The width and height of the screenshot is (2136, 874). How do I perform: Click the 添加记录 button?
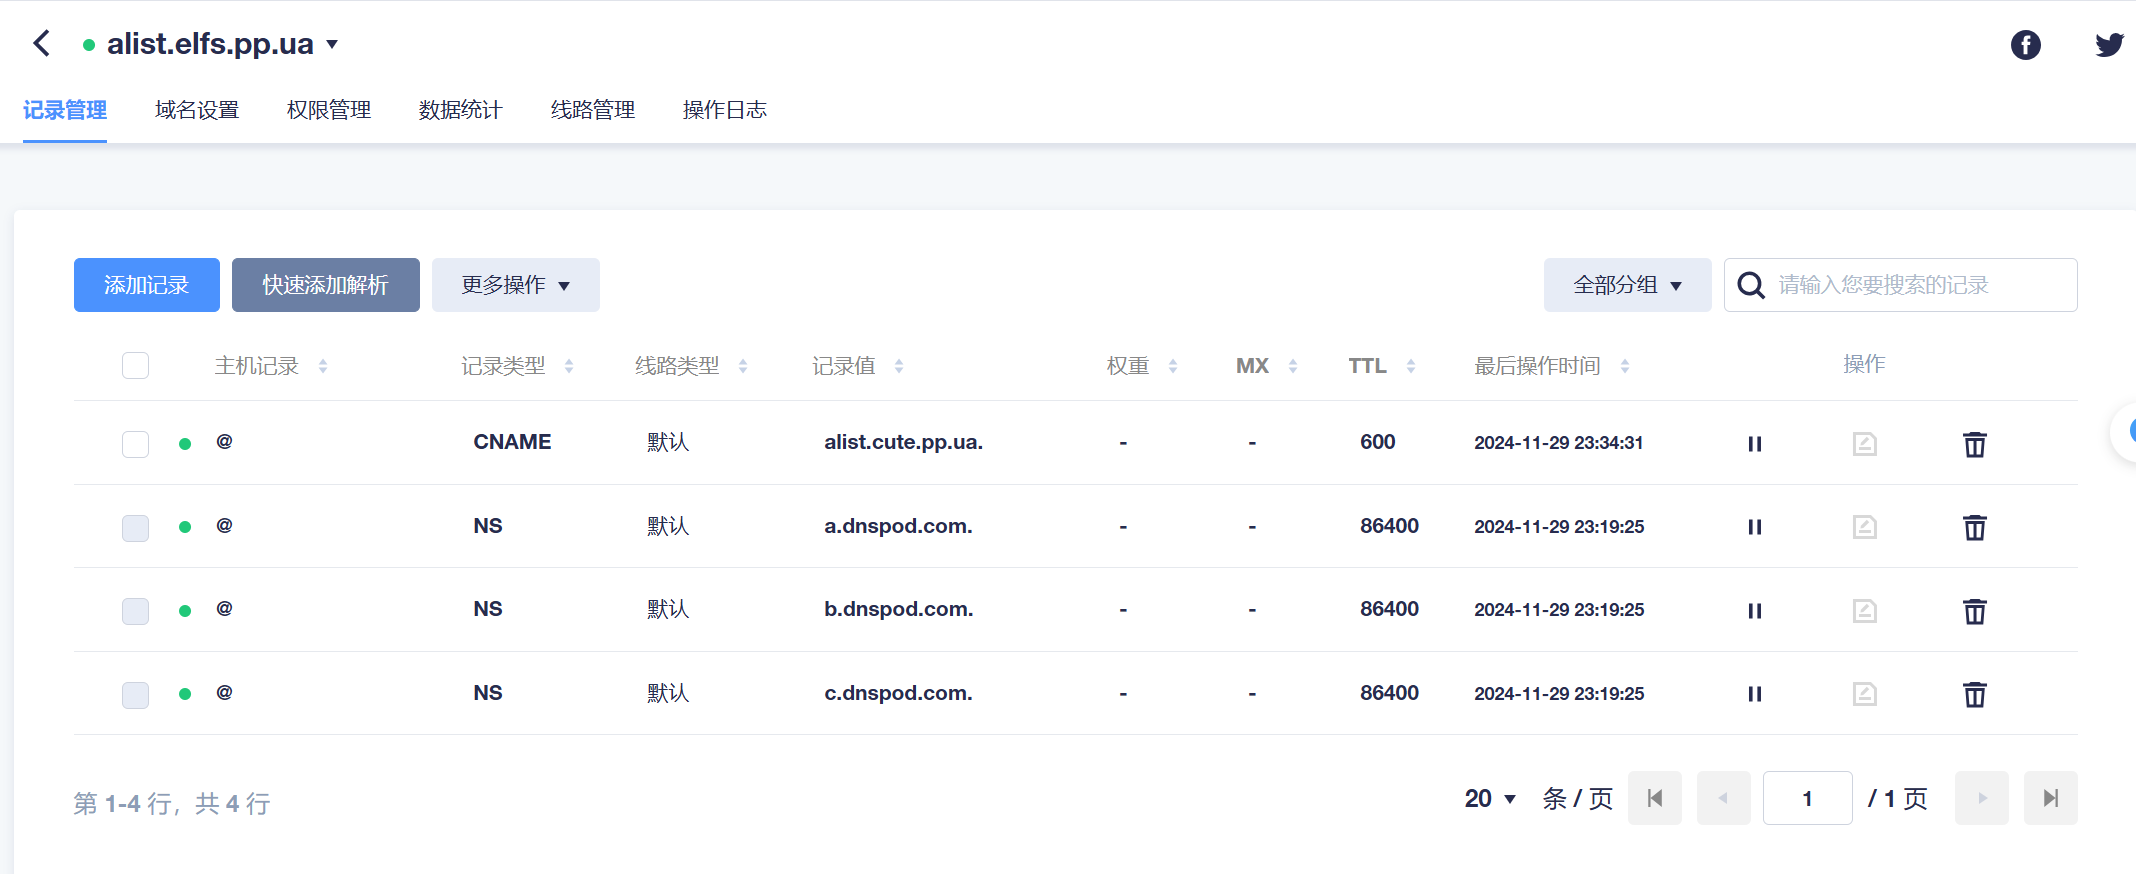tap(147, 285)
